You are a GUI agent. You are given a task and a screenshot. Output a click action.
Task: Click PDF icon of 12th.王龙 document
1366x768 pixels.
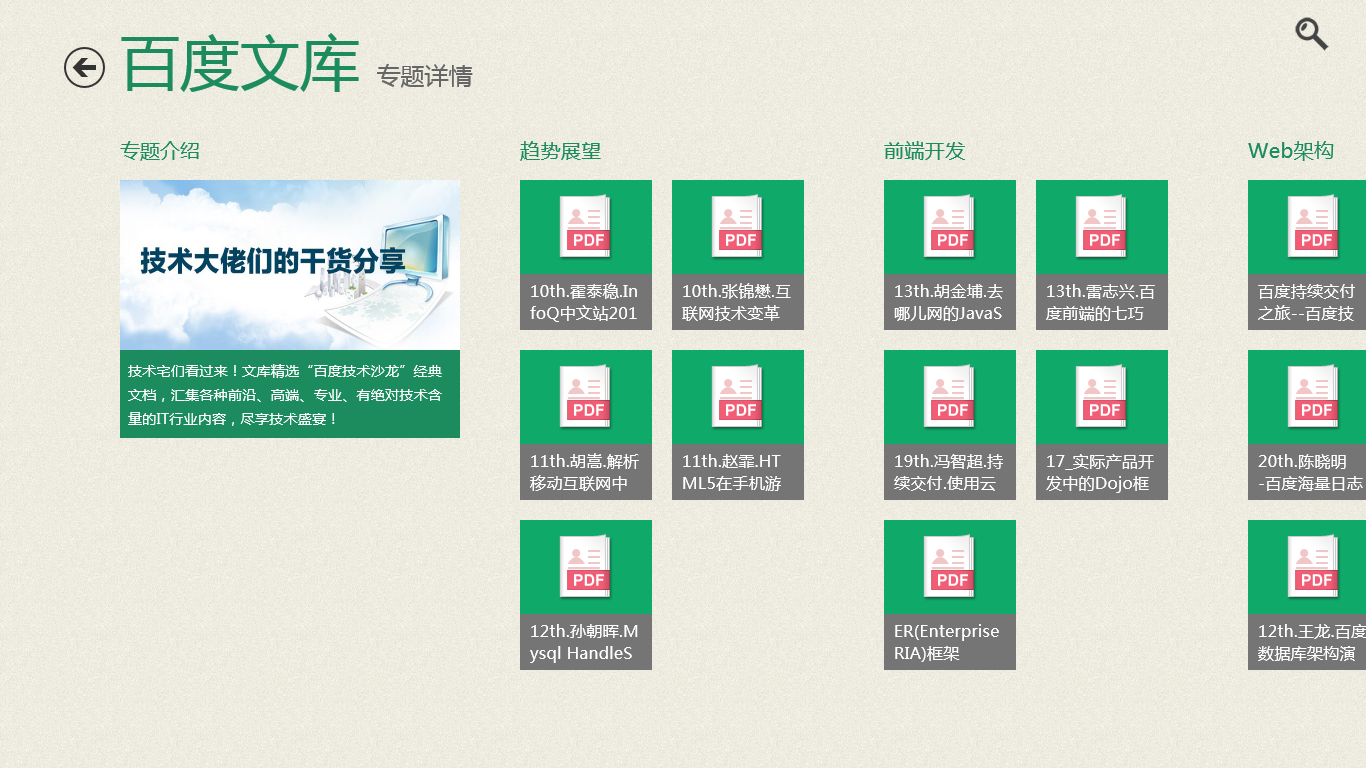[1314, 566]
